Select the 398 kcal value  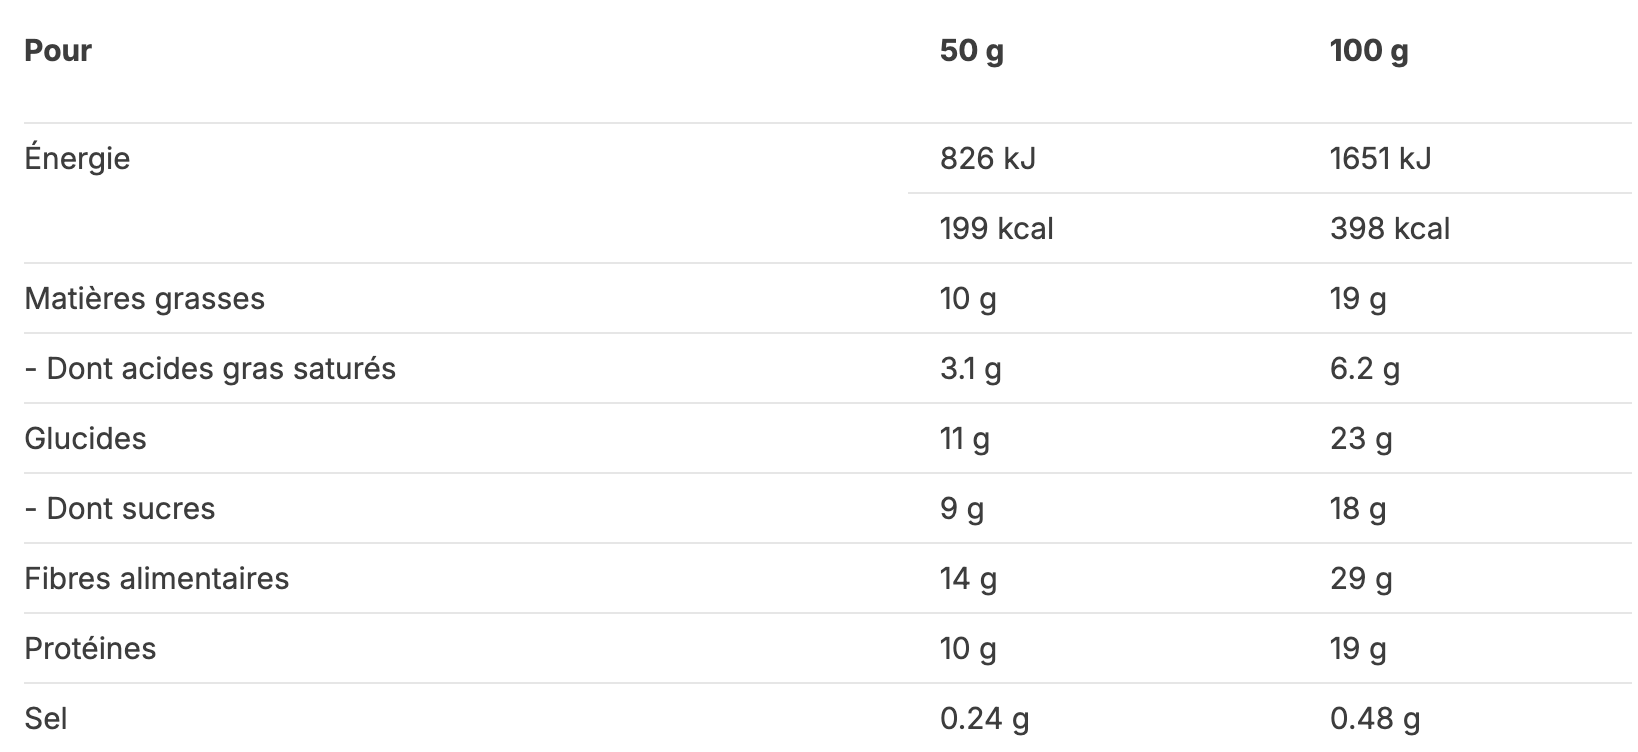click(1389, 229)
